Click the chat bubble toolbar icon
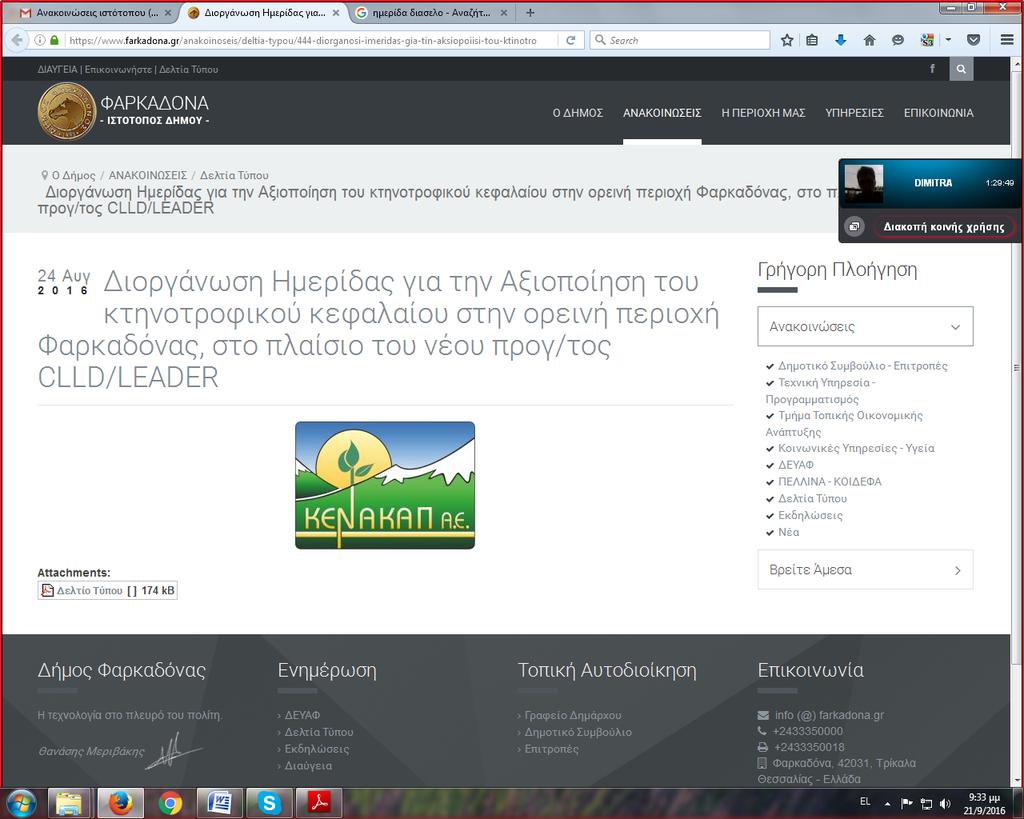The height and width of the screenshot is (819, 1024). click(898, 40)
